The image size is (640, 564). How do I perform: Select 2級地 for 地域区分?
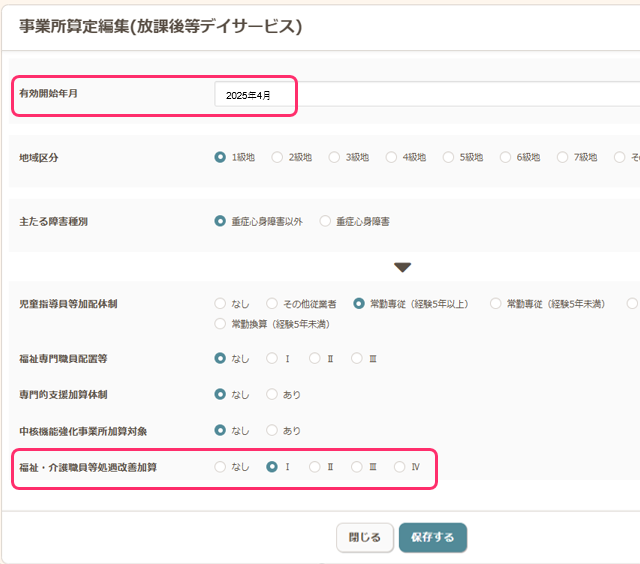pyautogui.click(x=277, y=157)
